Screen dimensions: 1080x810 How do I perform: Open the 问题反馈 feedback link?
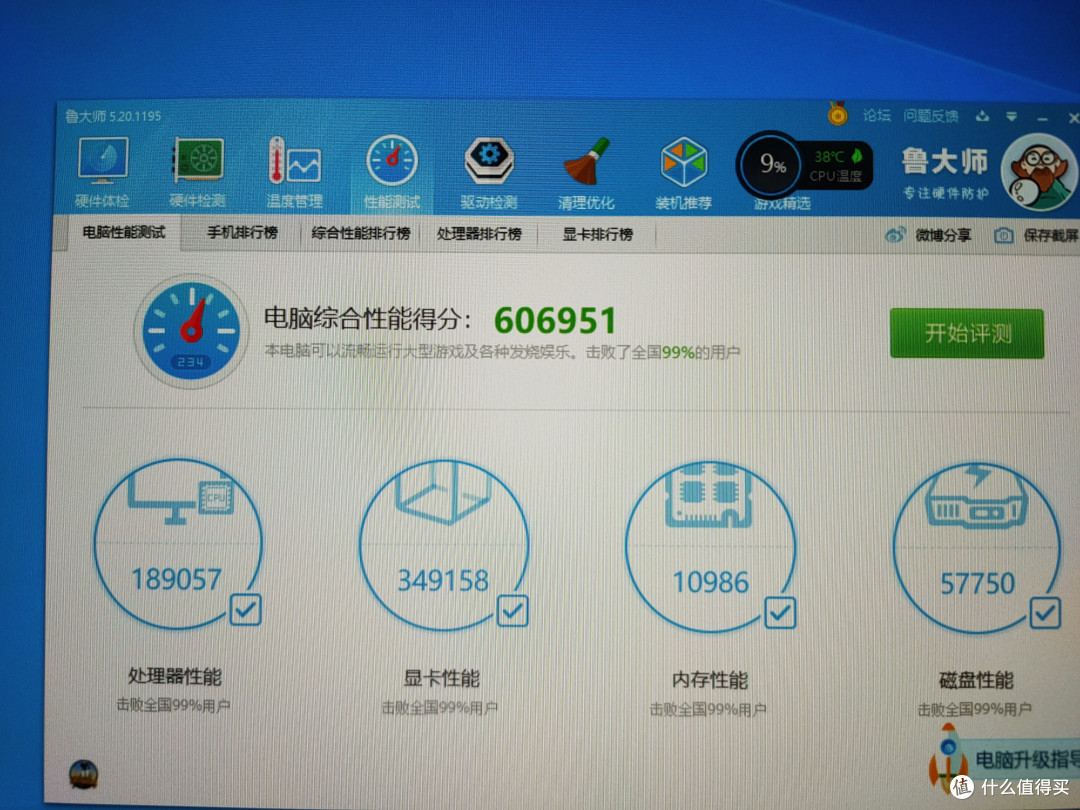931,116
